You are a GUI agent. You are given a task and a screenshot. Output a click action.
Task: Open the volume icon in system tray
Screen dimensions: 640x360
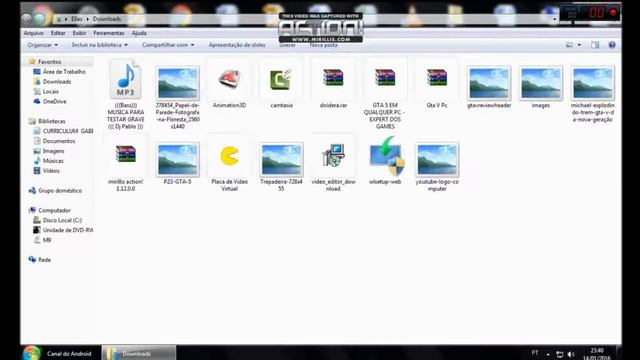(x=571, y=354)
